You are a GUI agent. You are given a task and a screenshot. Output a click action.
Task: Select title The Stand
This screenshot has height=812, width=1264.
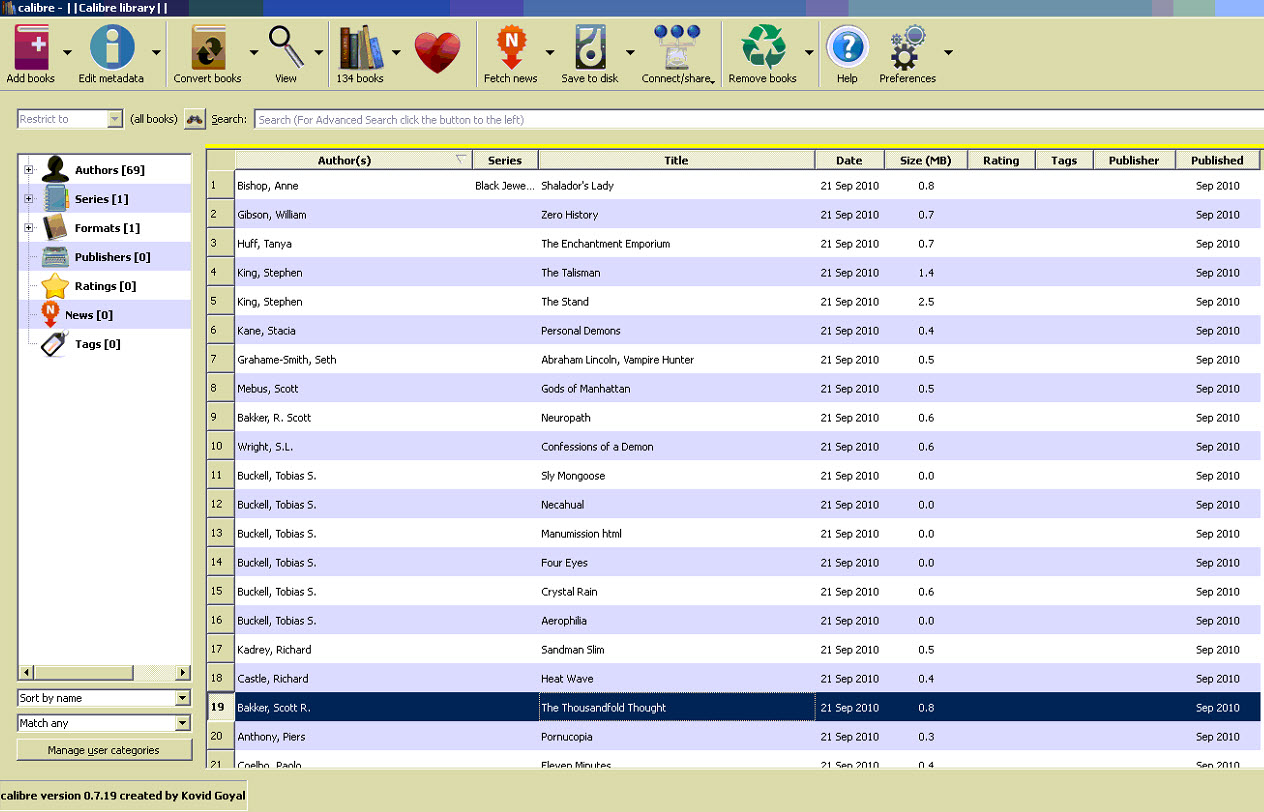[x=565, y=302]
